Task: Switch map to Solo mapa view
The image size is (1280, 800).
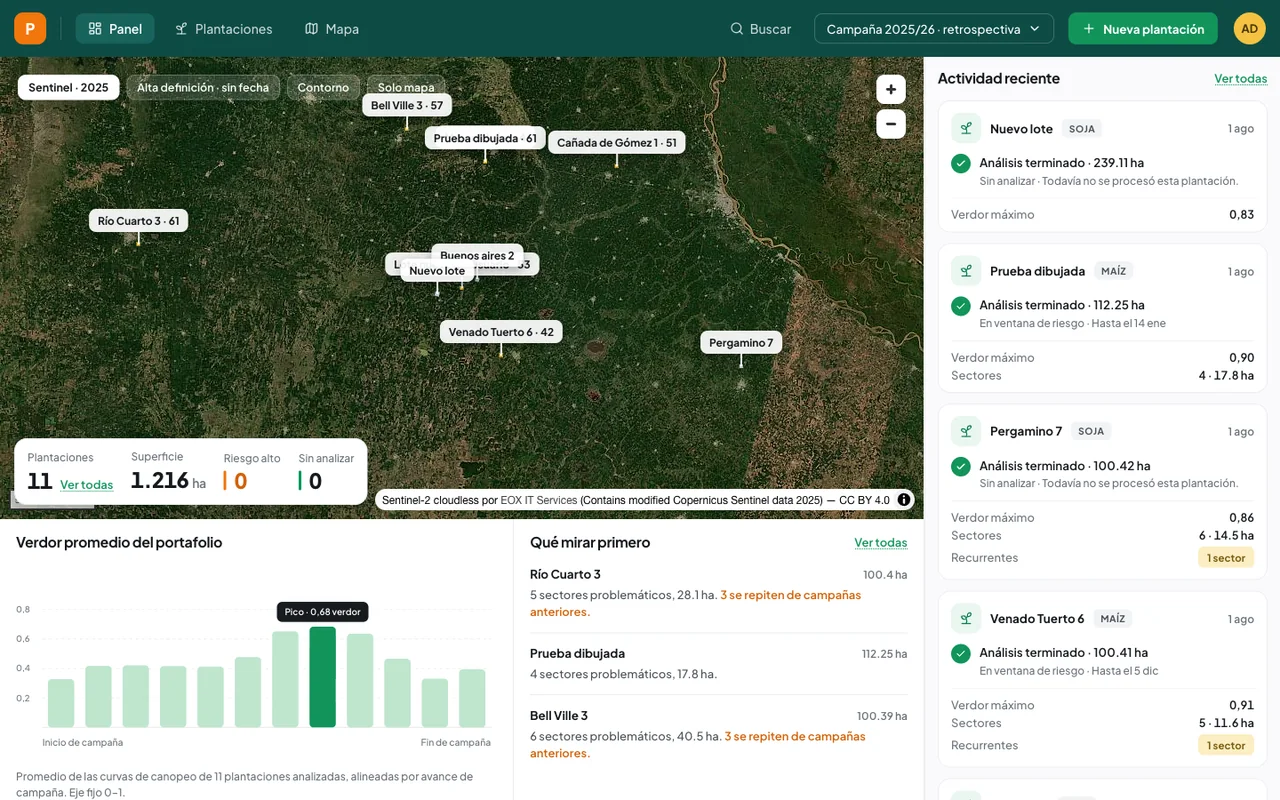Action: [x=406, y=88]
